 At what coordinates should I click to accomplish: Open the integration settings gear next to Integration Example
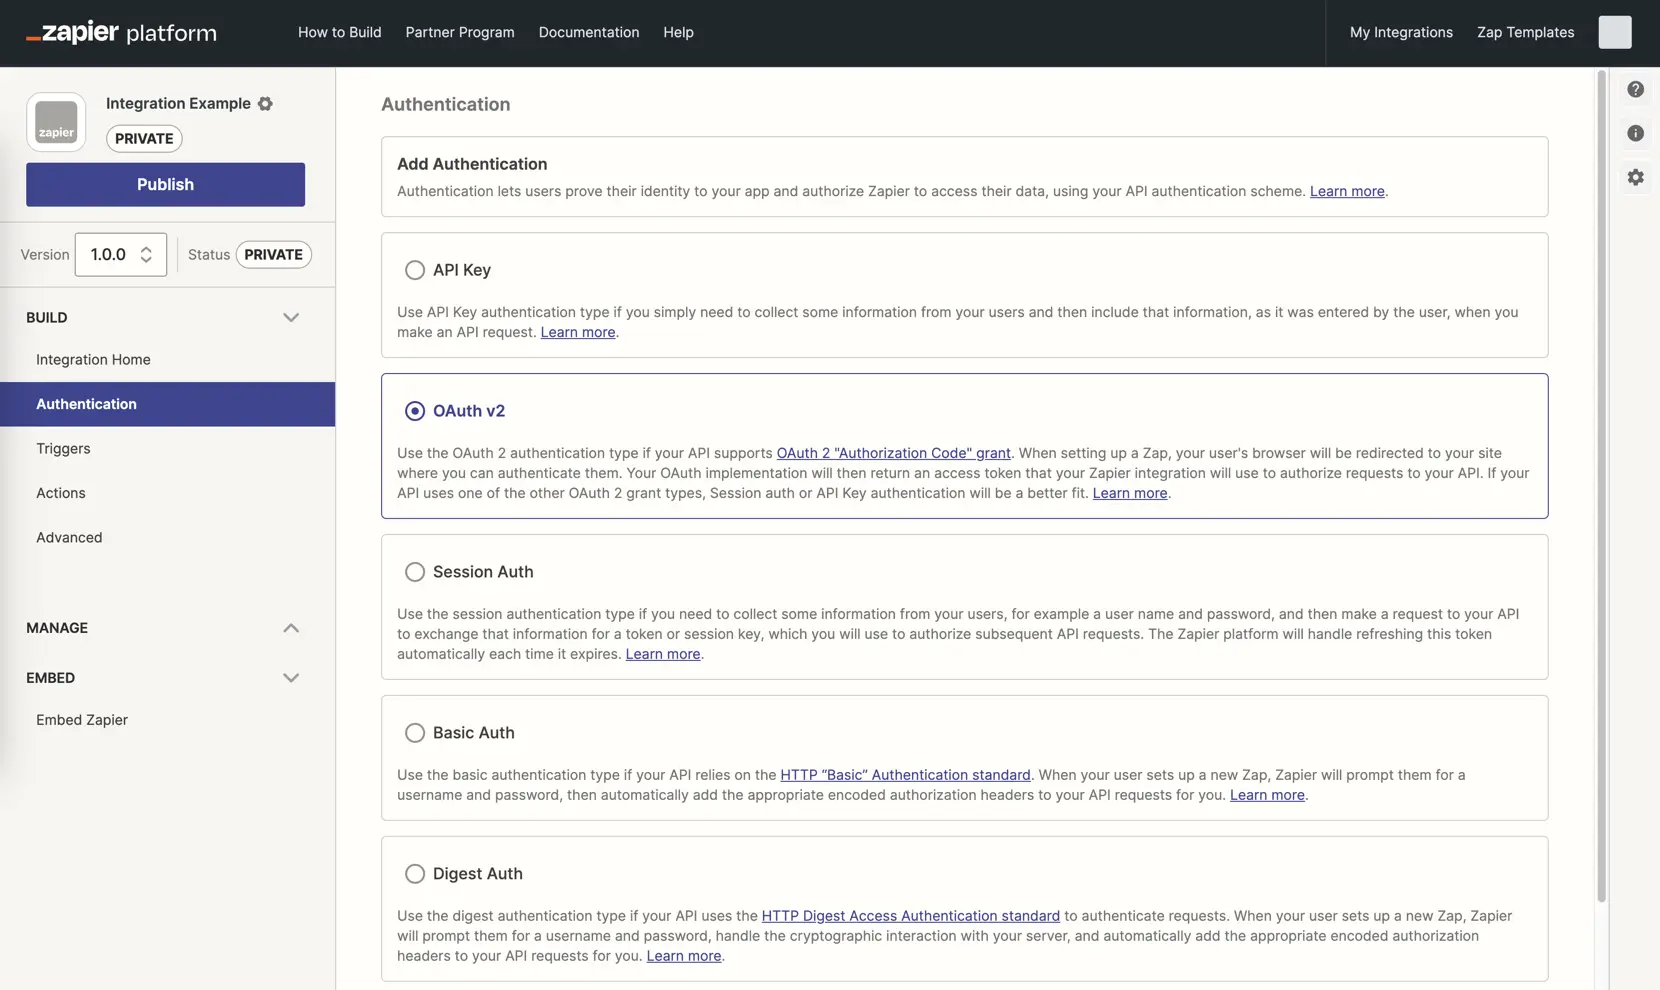tap(265, 103)
